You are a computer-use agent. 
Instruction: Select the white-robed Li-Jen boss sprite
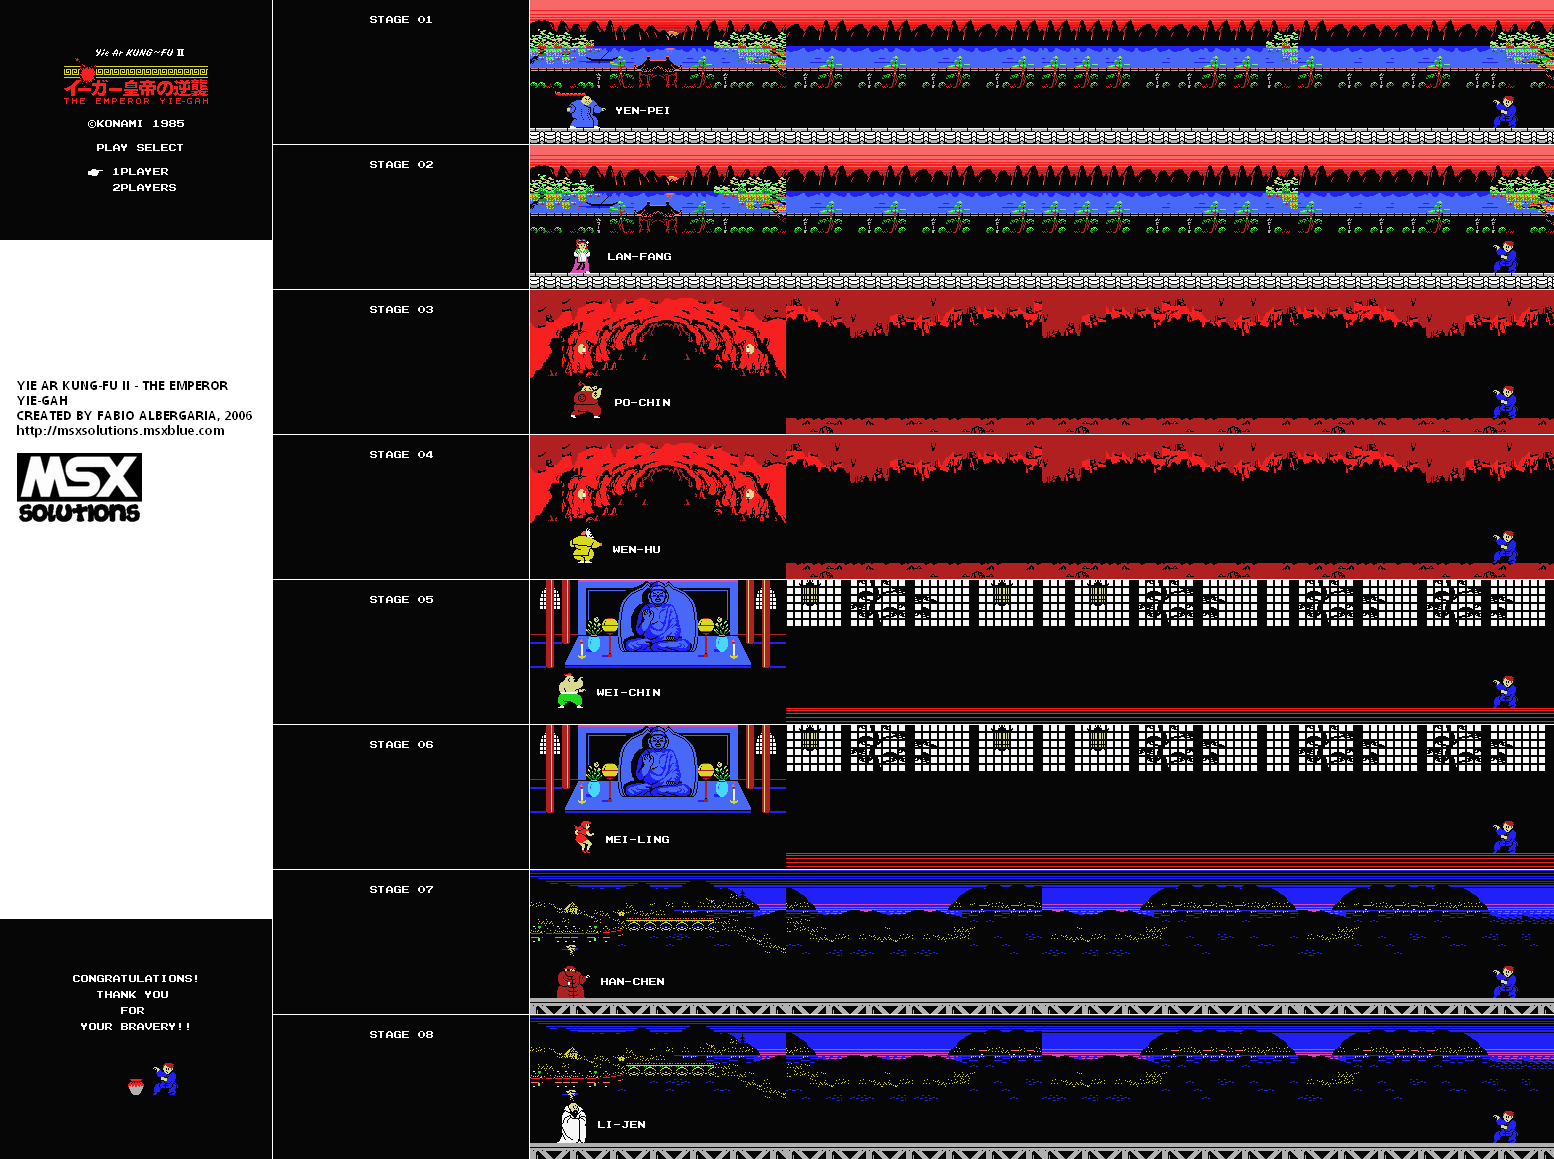click(572, 1122)
